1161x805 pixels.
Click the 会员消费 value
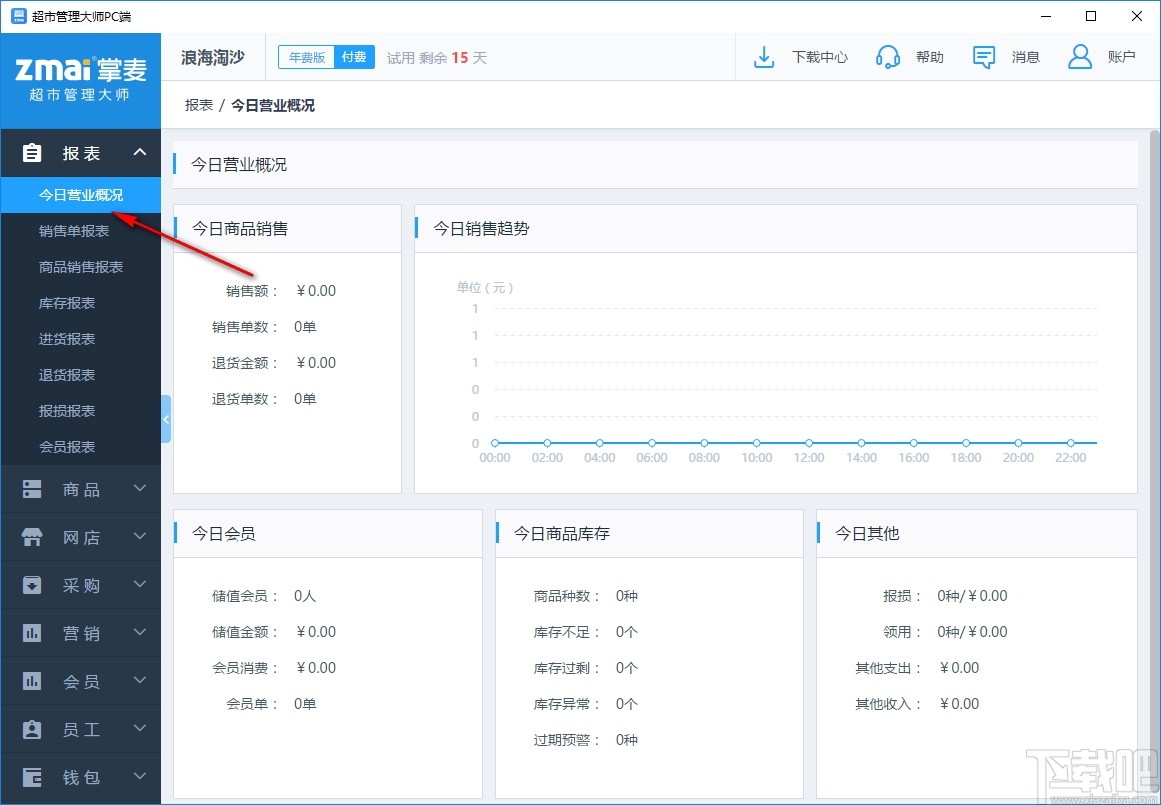pyautogui.click(x=315, y=668)
